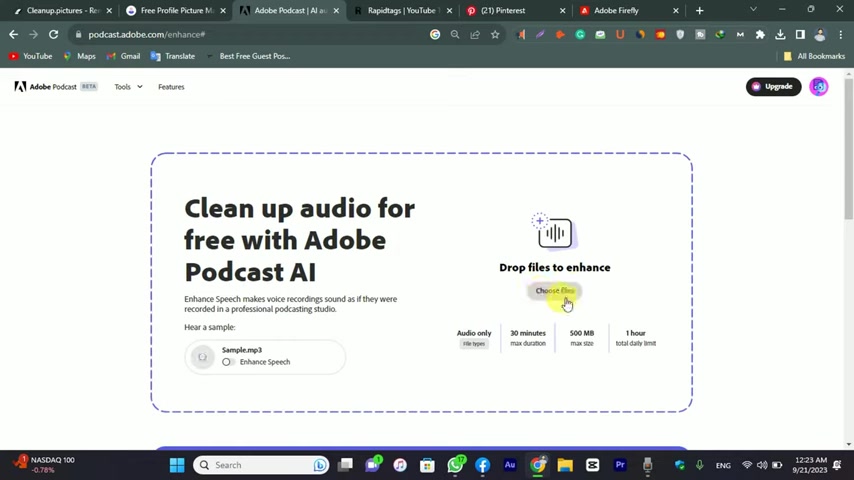Screen dimensions: 854x480
Task: Switch to the Rapidtags YouTube tab
Action: click(402, 10)
